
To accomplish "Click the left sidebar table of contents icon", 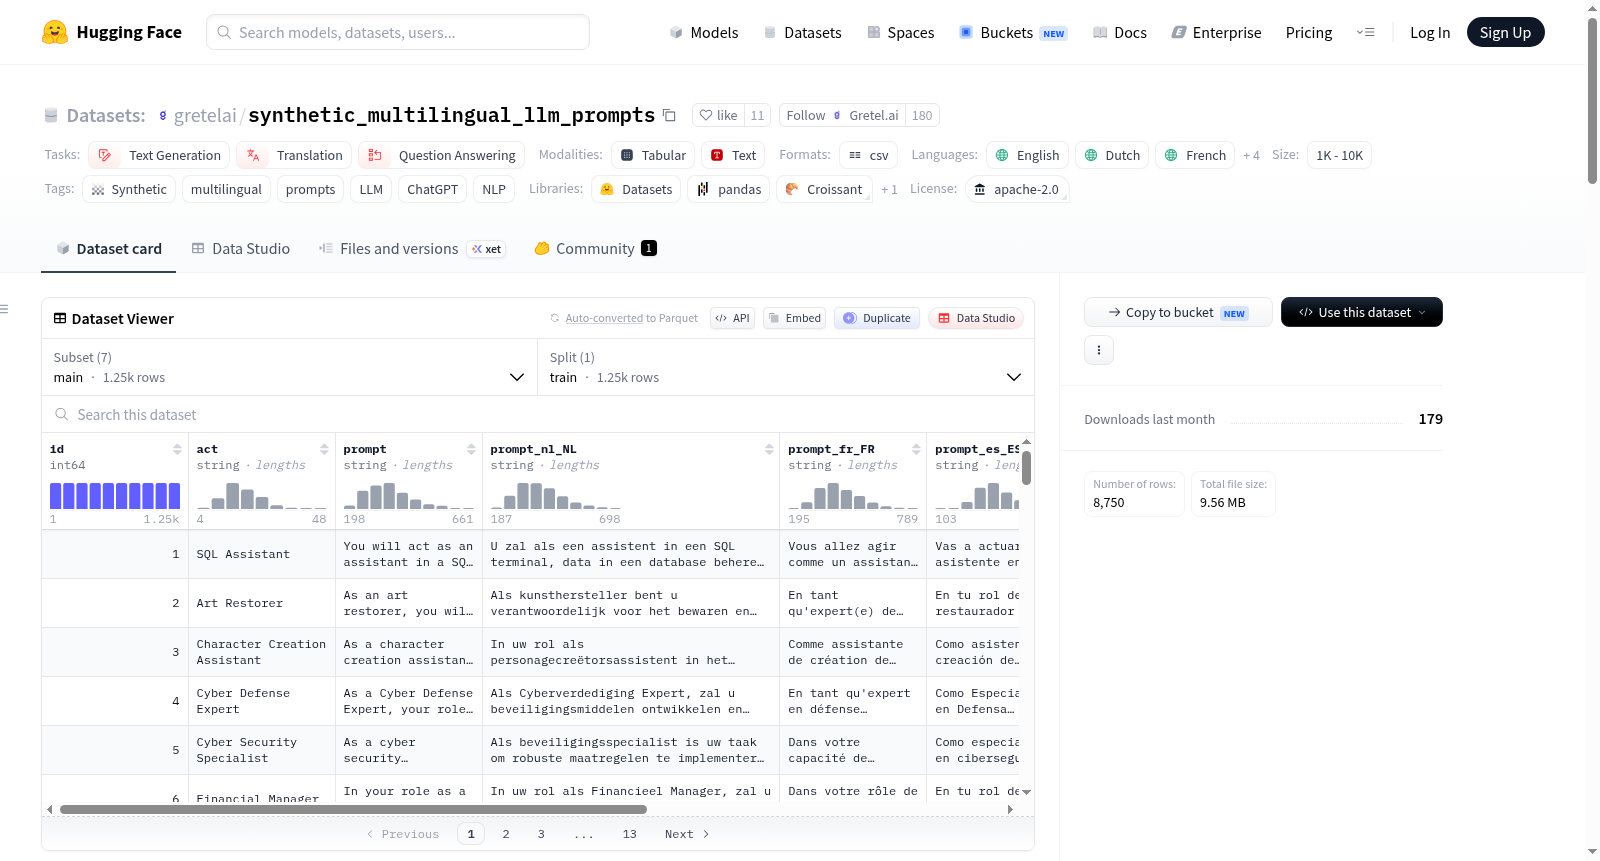I will coord(4,309).
